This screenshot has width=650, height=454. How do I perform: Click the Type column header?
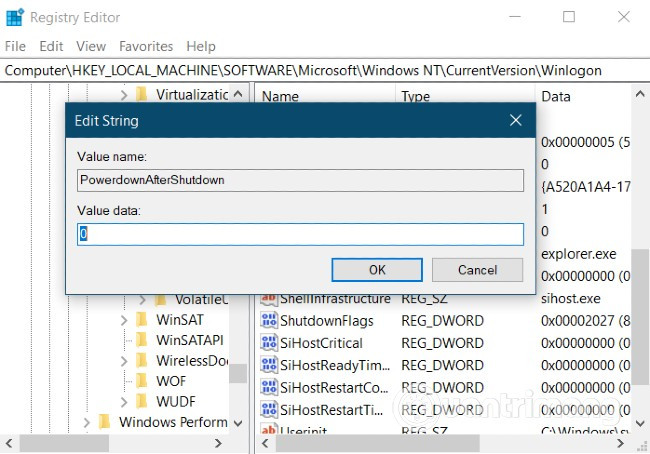point(415,97)
